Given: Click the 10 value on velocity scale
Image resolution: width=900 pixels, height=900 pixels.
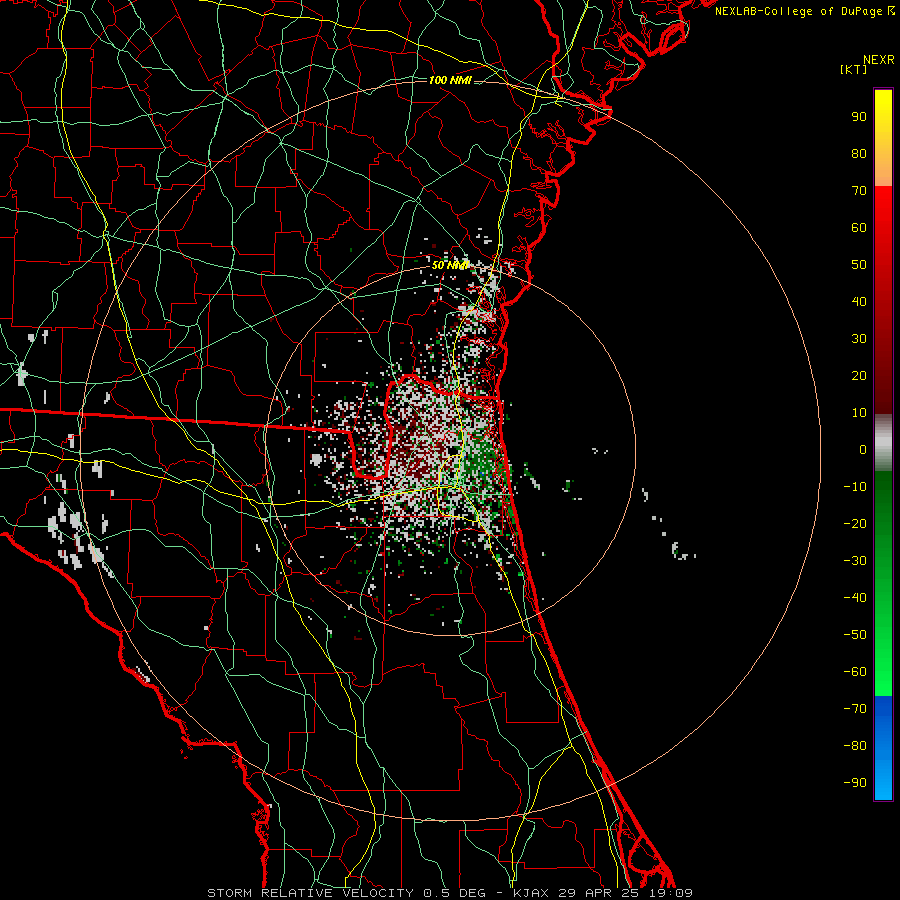Looking at the screenshot, I should [859, 413].
